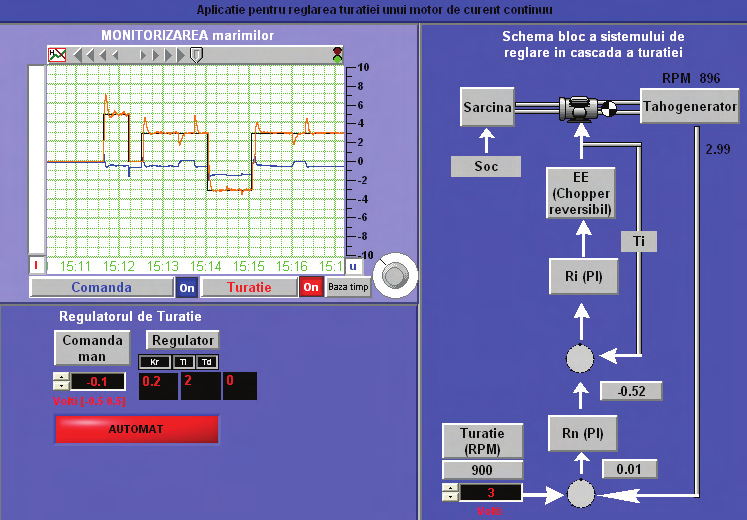Image resolution: width=747 pixels, height=520 pixels.
Task: Toggle the Comanda On switch
Action: tap(187, 288)
